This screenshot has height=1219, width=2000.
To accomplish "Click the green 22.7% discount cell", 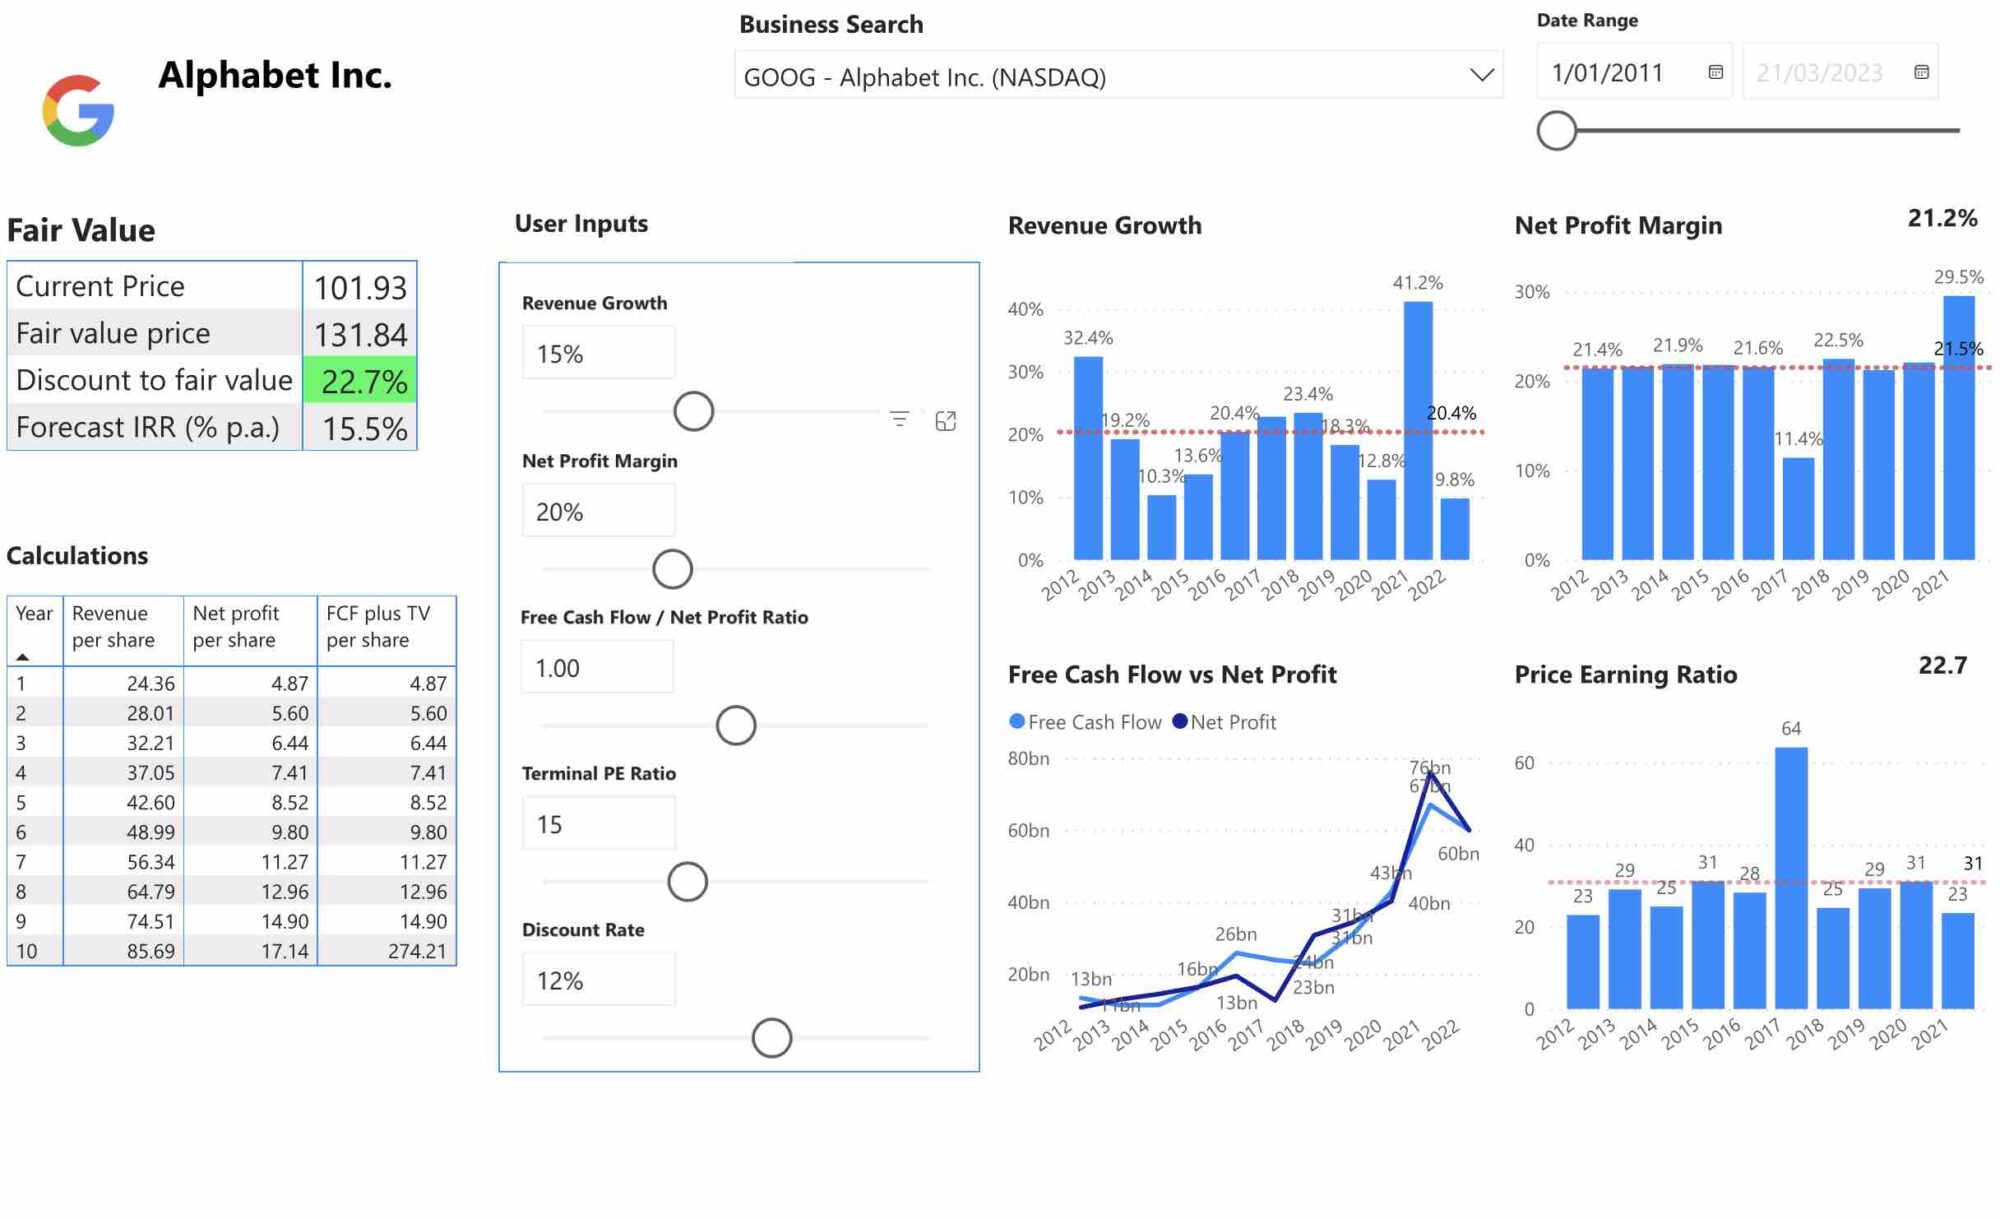I will 360,381.
